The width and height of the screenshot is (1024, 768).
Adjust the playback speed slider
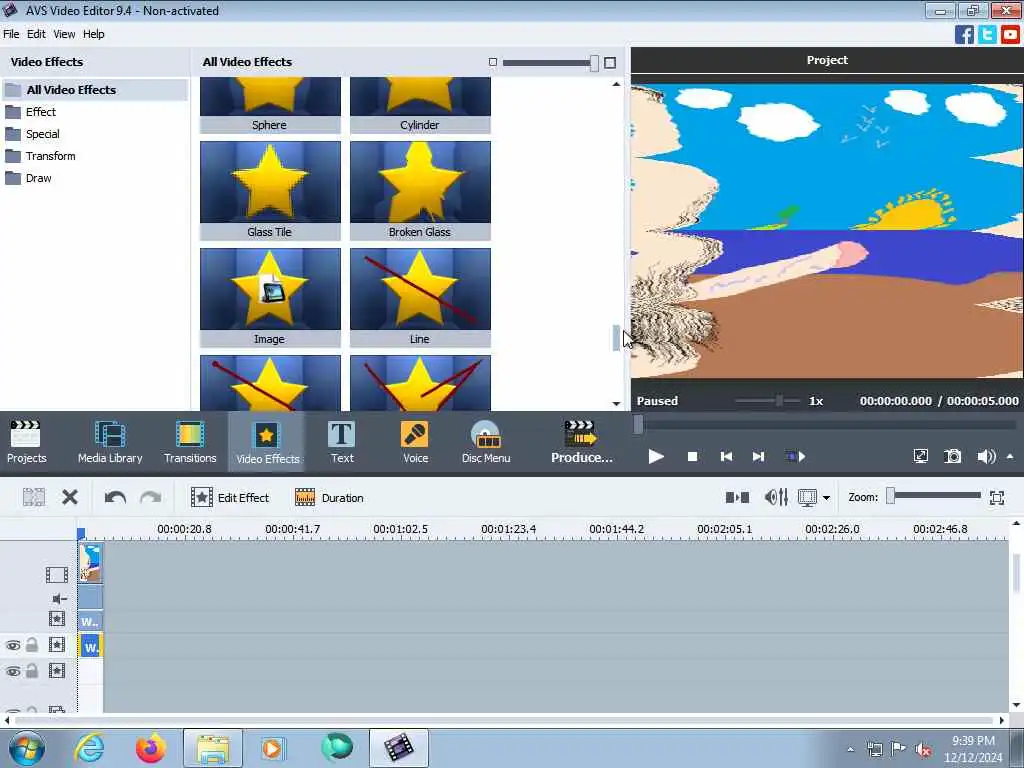point(768,400)
